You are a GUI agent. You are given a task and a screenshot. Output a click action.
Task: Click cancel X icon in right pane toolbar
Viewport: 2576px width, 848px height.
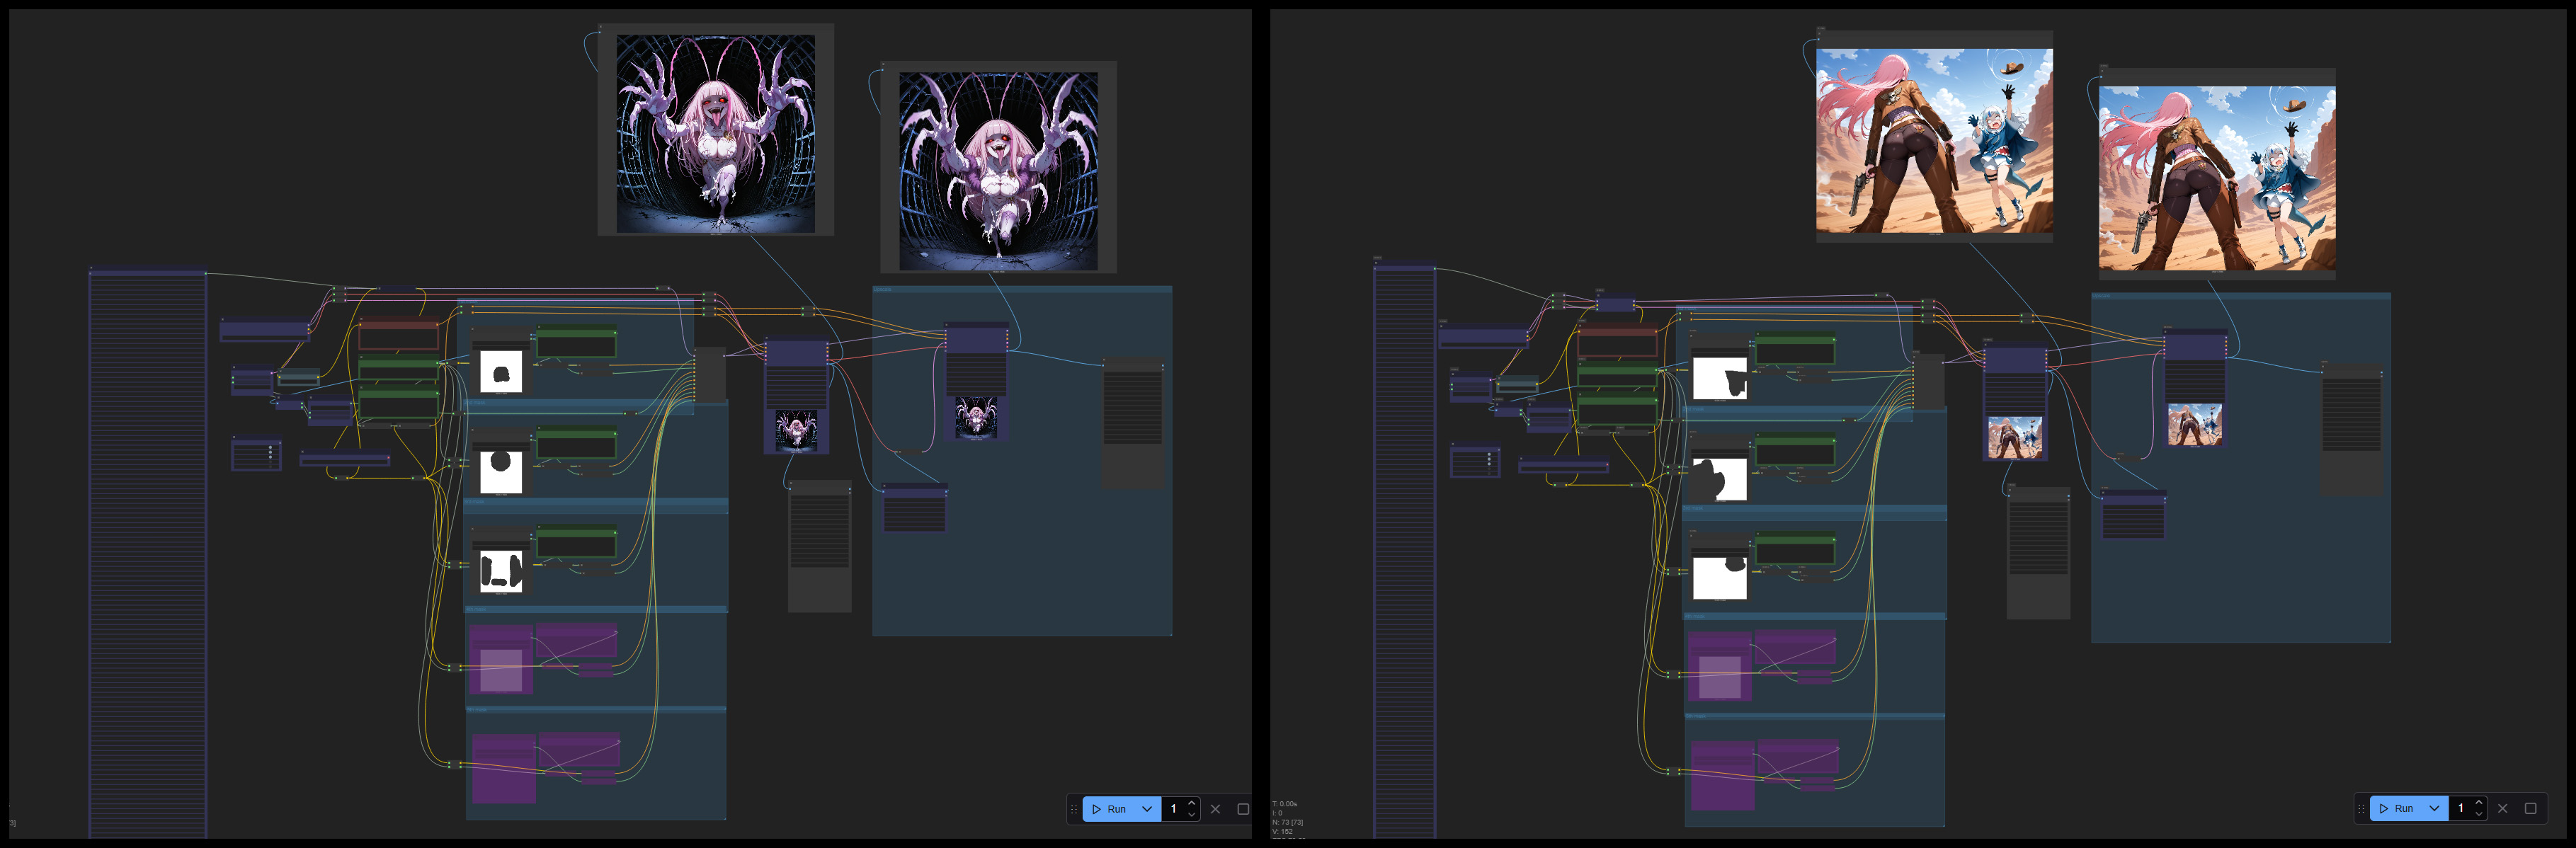(2502, 808)
